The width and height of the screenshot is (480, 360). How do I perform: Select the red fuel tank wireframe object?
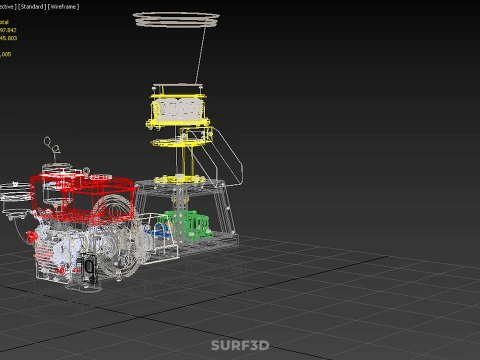point(83,198)
